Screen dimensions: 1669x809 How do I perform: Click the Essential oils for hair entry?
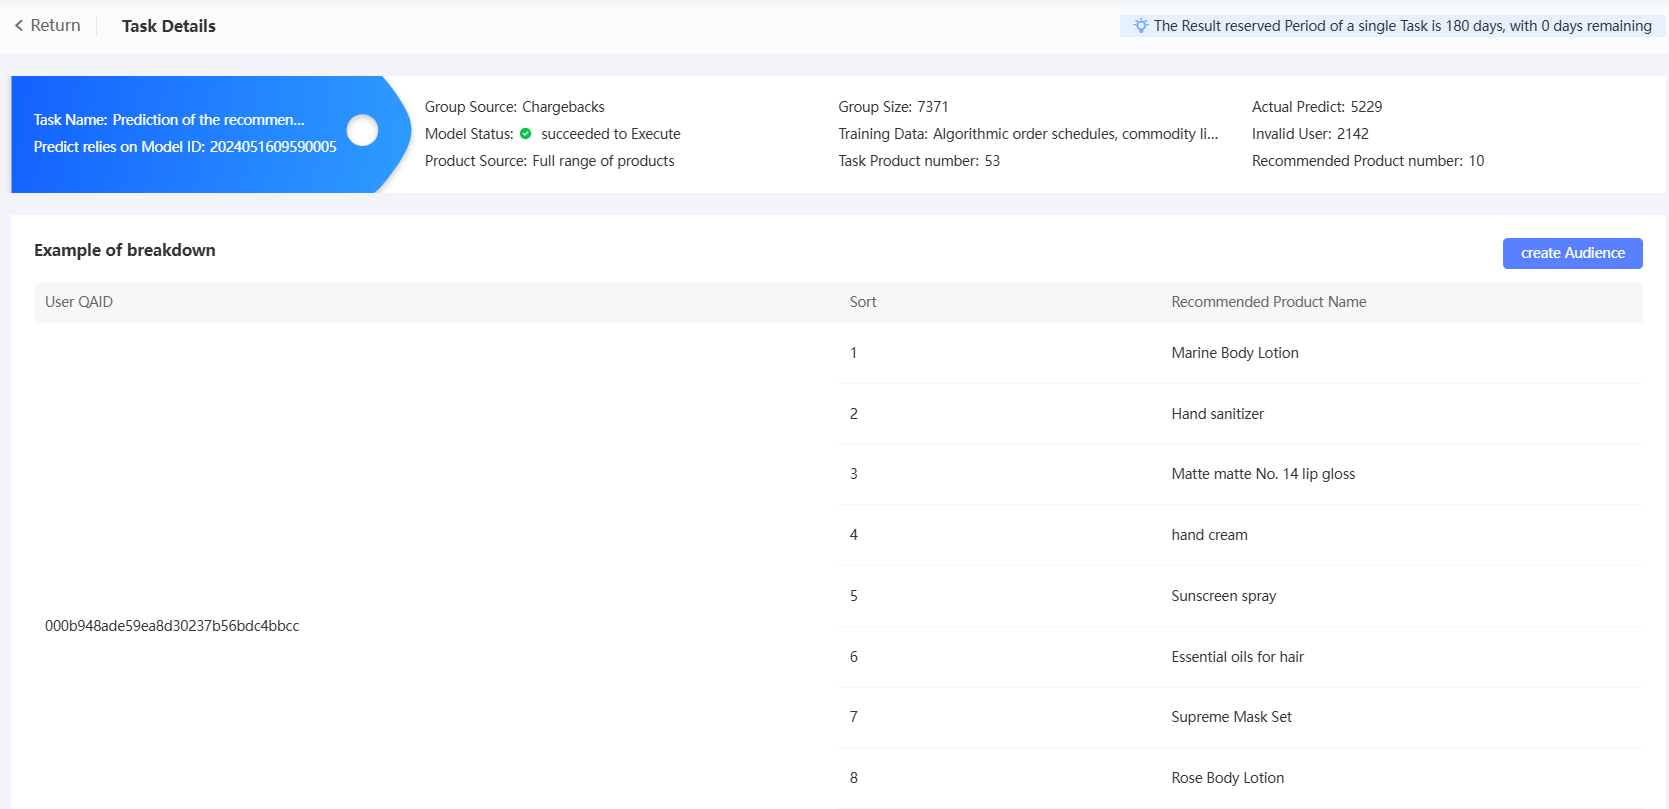(1238, 657)
